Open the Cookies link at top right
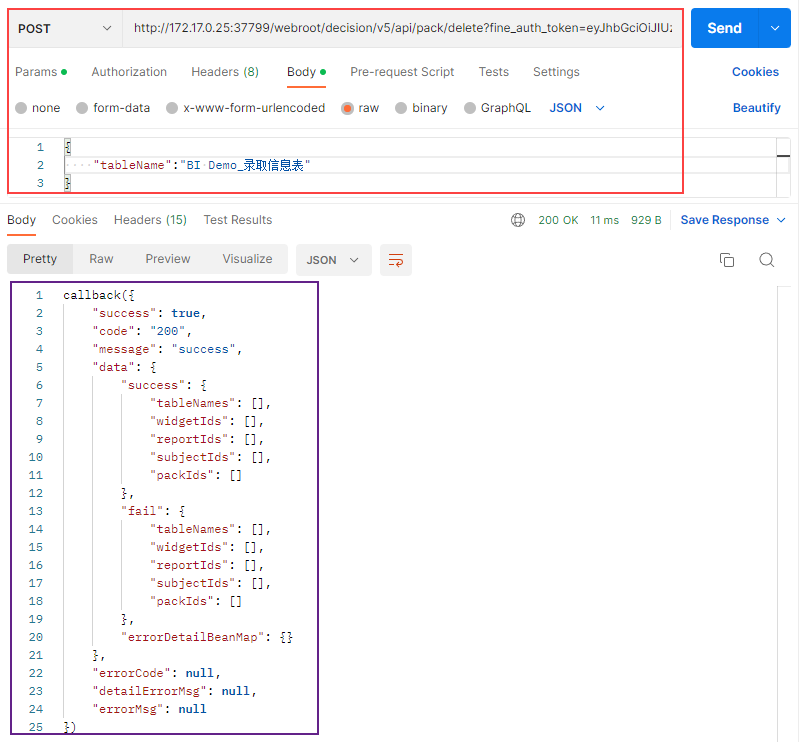The height and width of the screenshot is (742, 800). 755,72
